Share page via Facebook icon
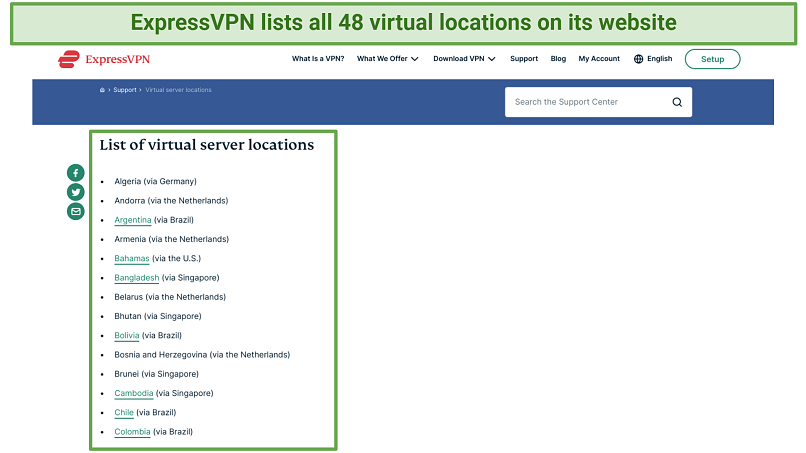This screenshot has width=806, height=453. coord(76,173)
